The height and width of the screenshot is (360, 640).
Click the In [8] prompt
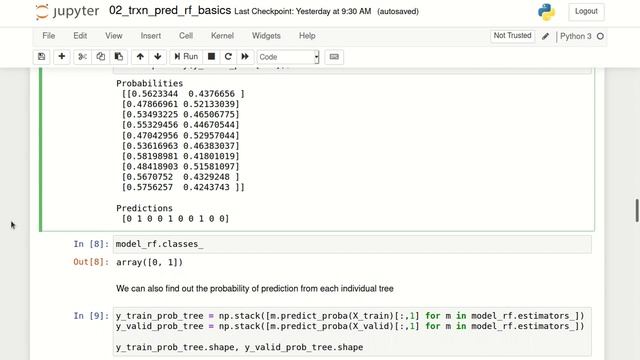click(x=91, y=244)
